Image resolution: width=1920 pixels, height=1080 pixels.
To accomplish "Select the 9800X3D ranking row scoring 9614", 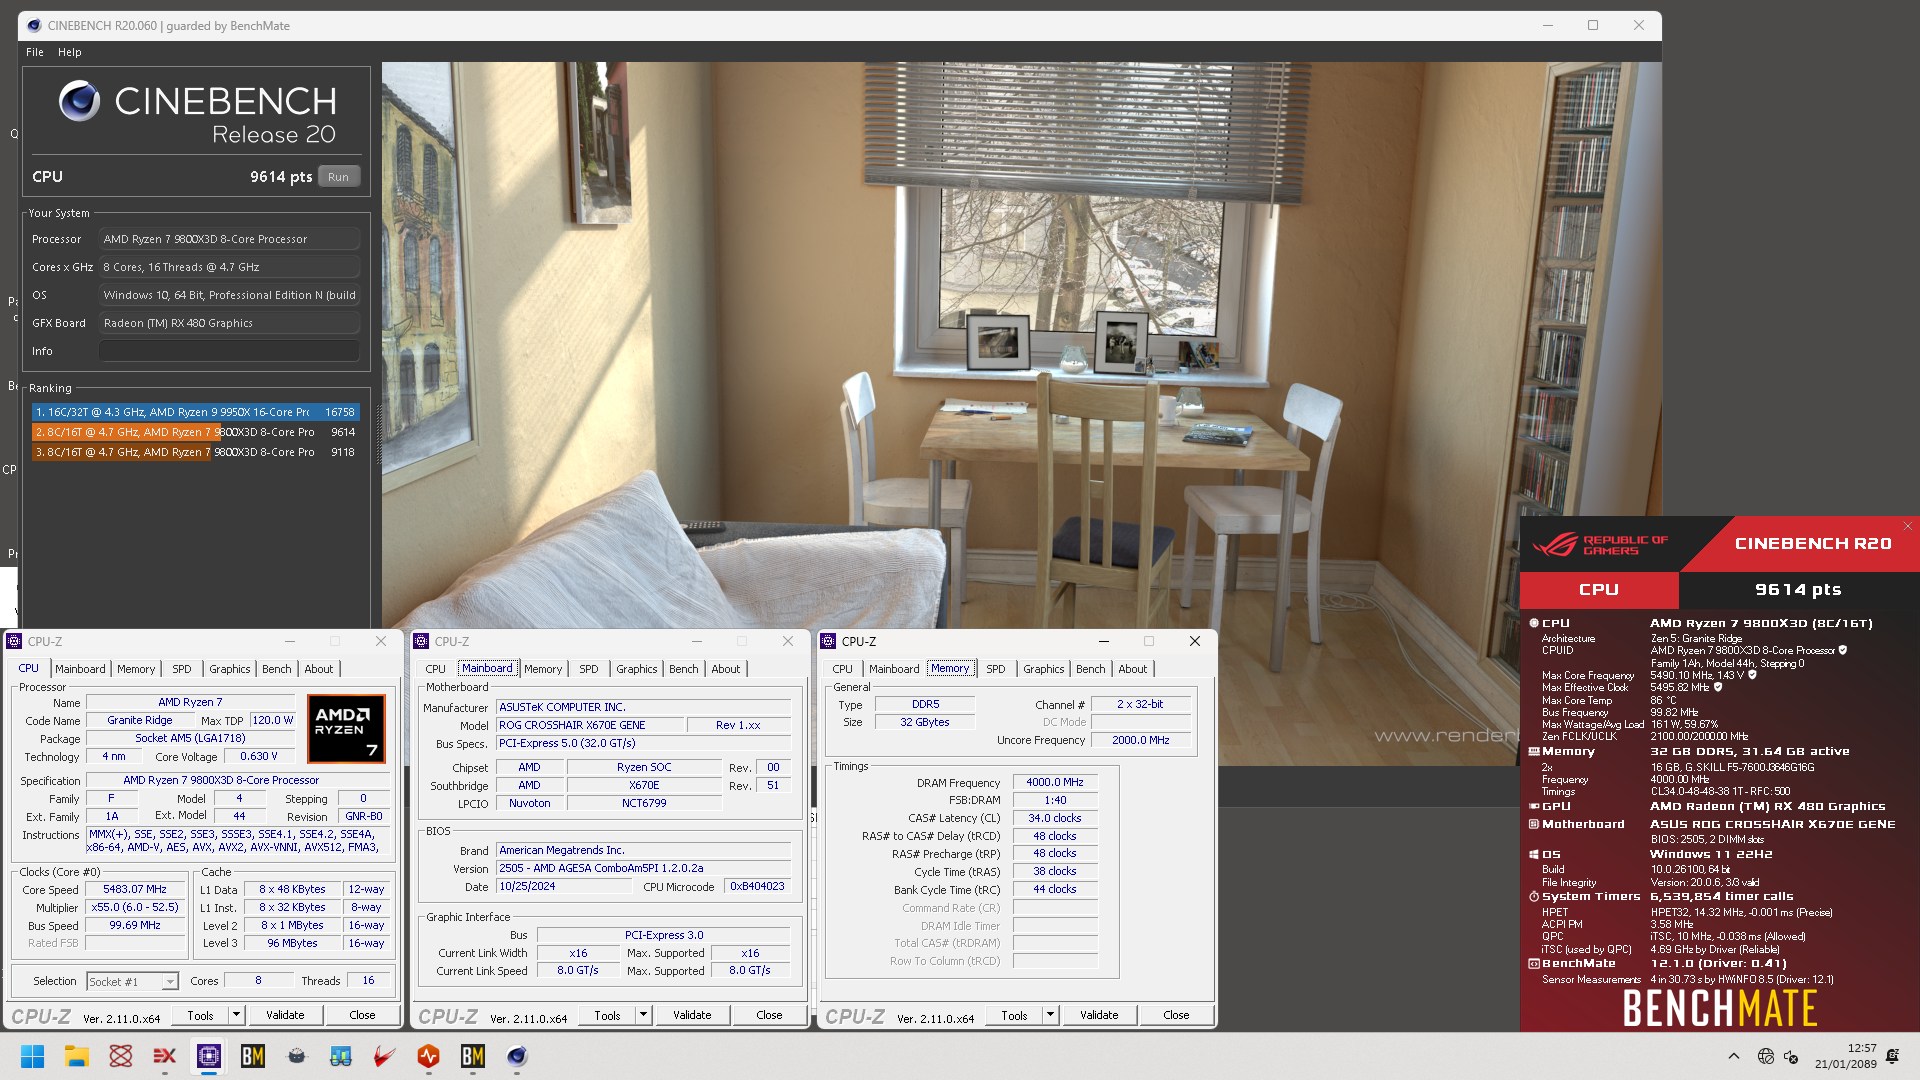I will coord(195,432).
